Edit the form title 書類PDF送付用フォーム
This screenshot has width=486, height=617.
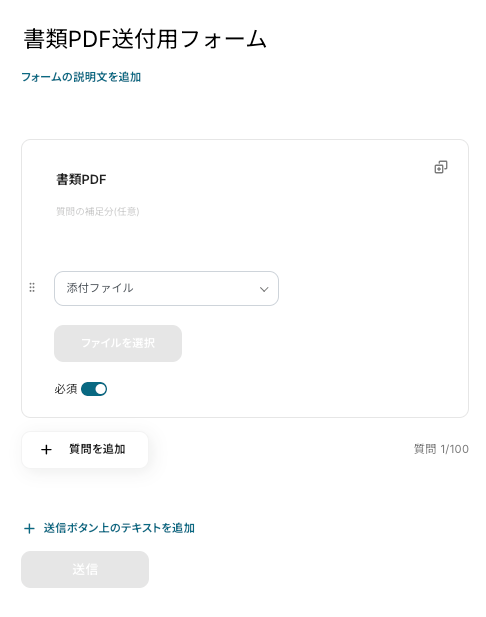pos(145,39)
